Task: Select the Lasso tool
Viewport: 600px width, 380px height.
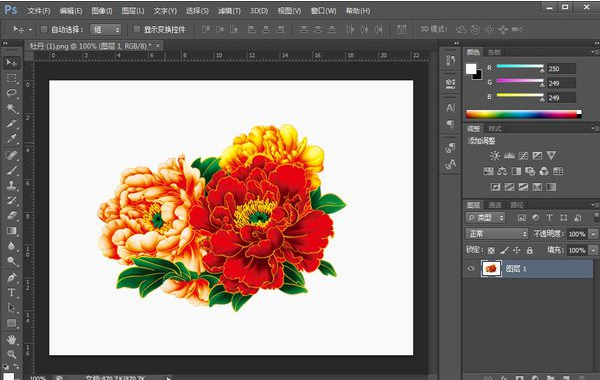Action: tap(12, 93)
